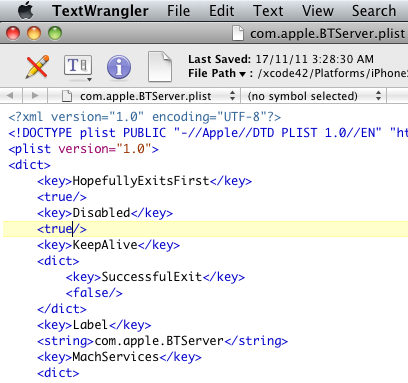This screenshot has width=408, height=383.
Task: Click the blank document icon in toolbar
Action: (160, 67)
